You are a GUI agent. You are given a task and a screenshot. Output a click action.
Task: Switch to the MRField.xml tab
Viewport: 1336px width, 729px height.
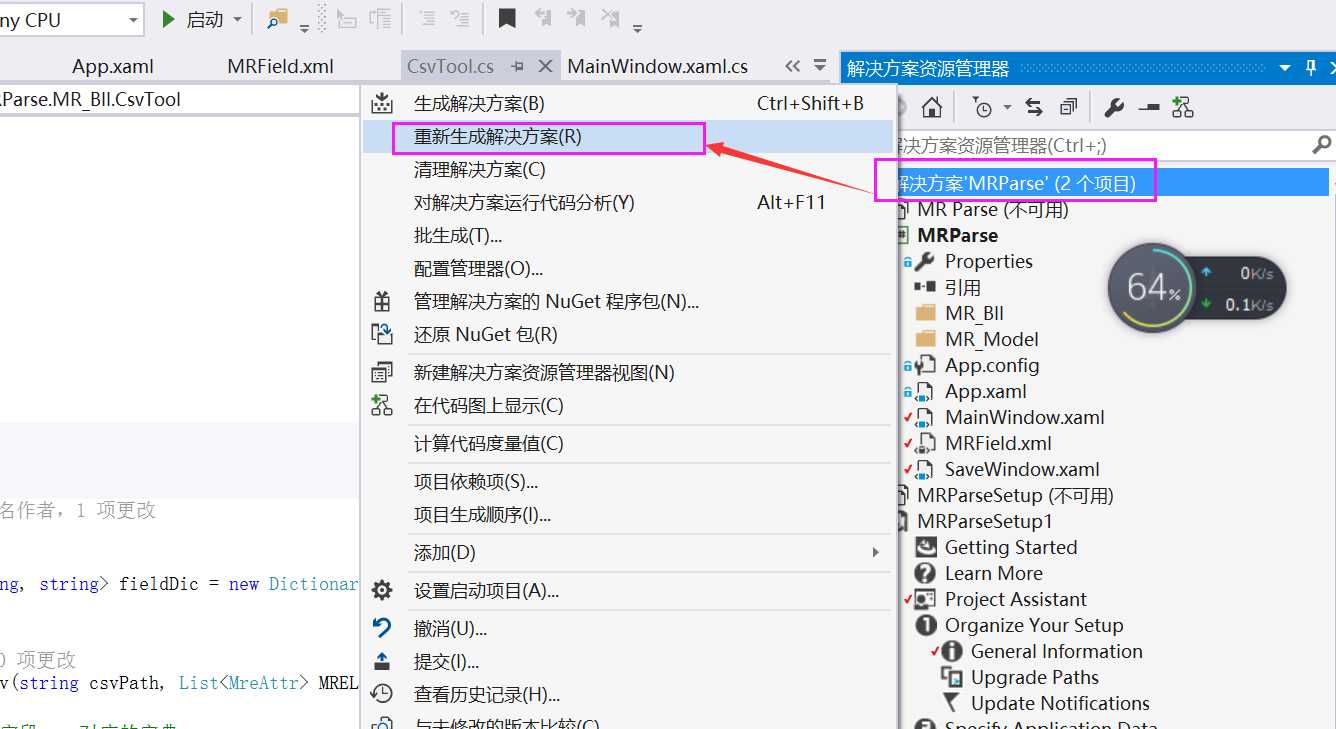(x=280, y=67)
